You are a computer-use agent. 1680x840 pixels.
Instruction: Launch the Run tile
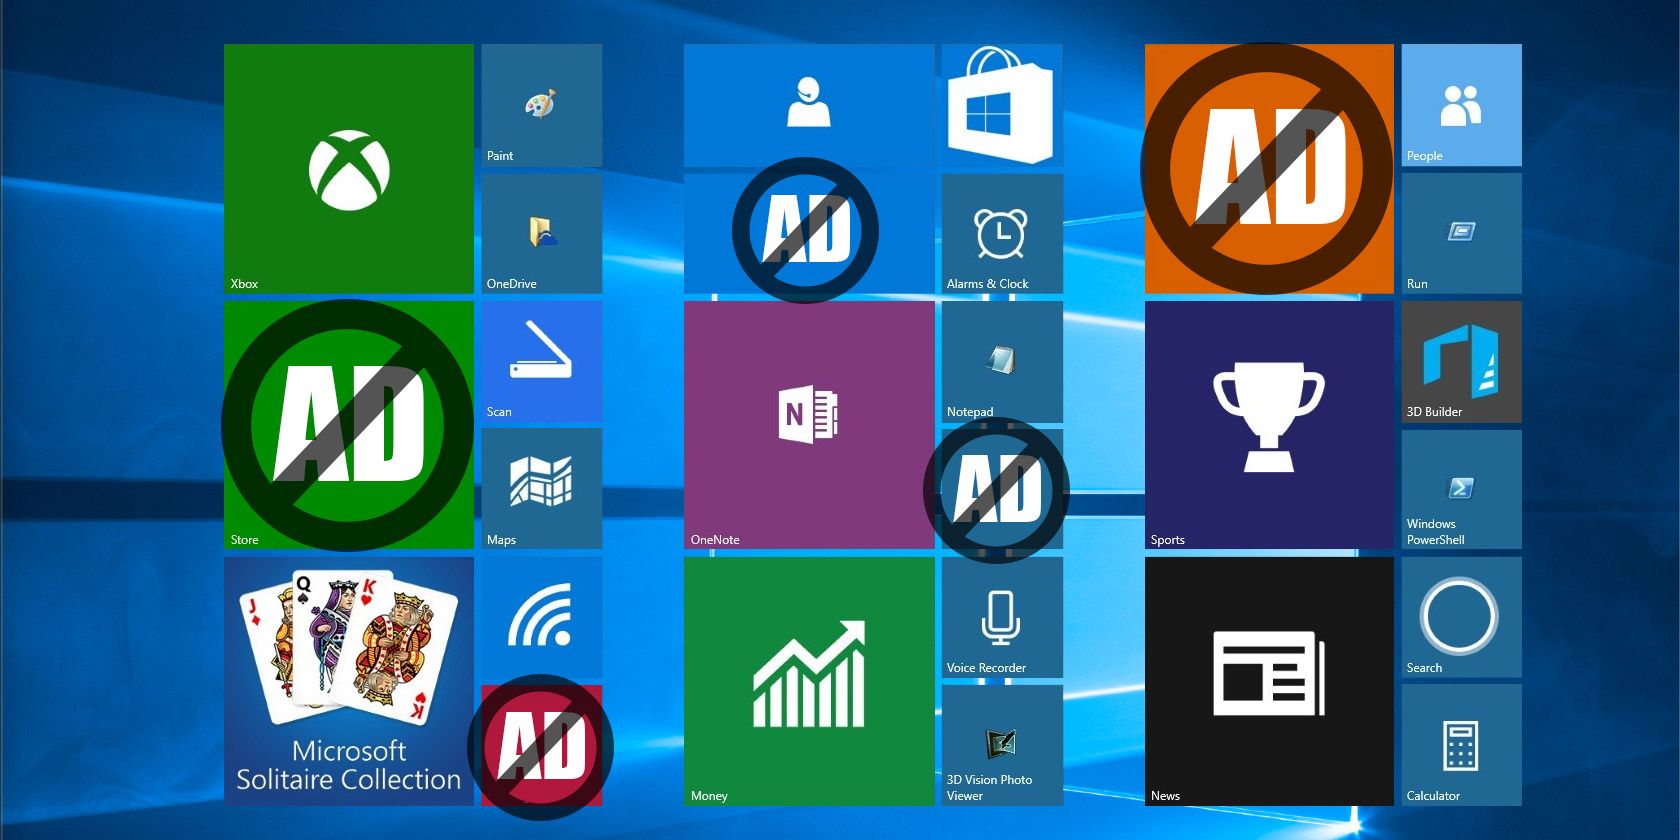(1462, 234)
